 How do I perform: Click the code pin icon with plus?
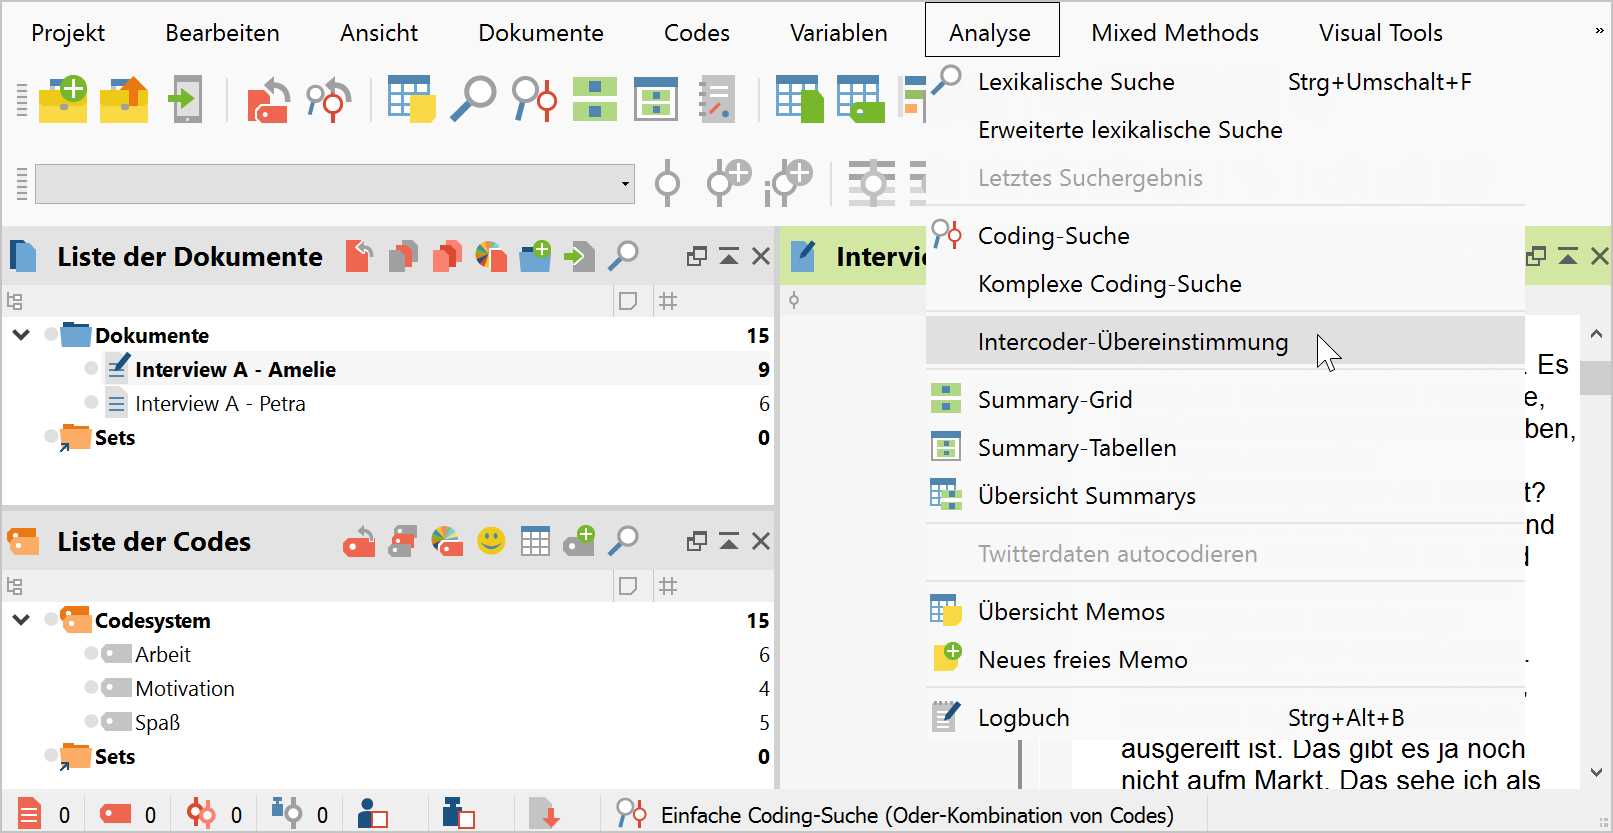729,183
